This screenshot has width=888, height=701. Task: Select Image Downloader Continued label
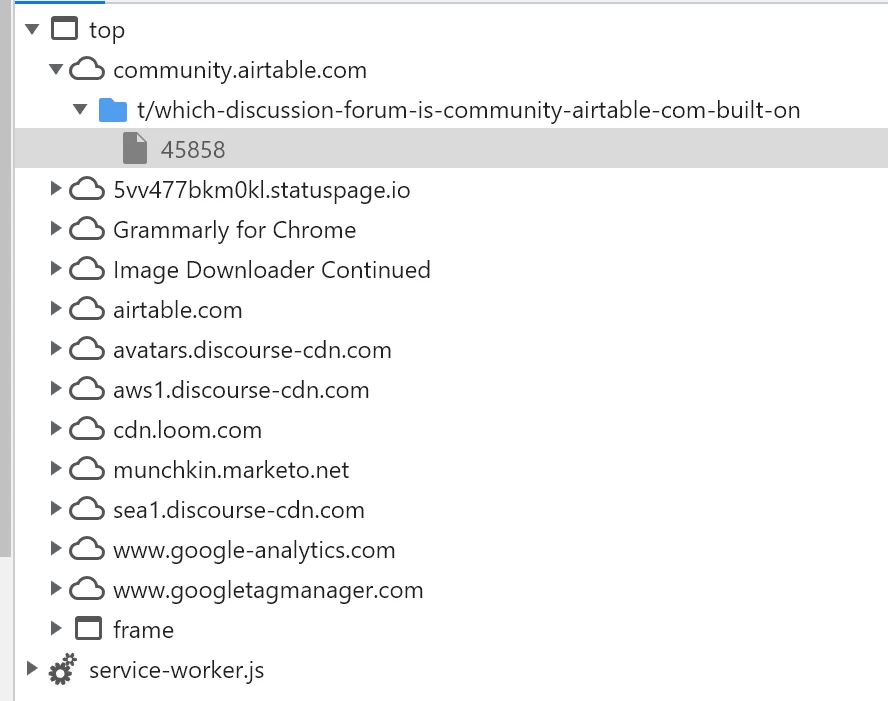[272, 270]
